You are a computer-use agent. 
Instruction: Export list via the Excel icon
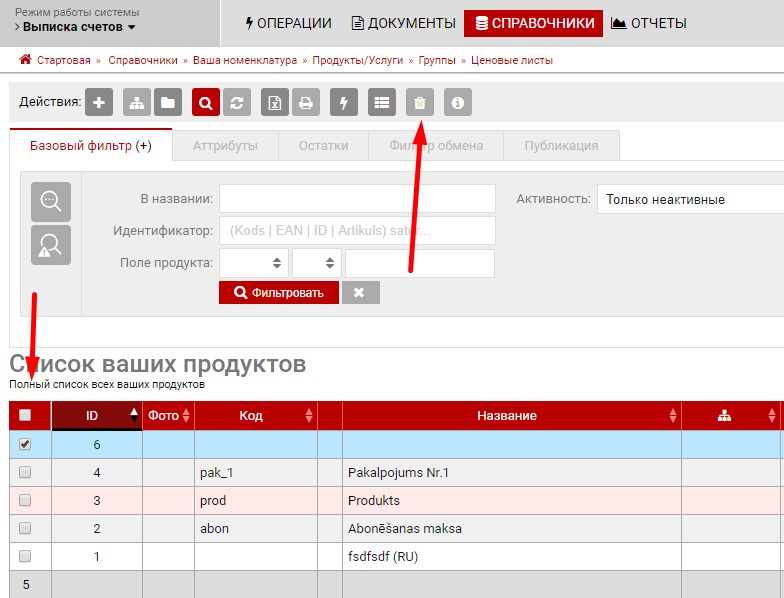click(x=275, y=102)
